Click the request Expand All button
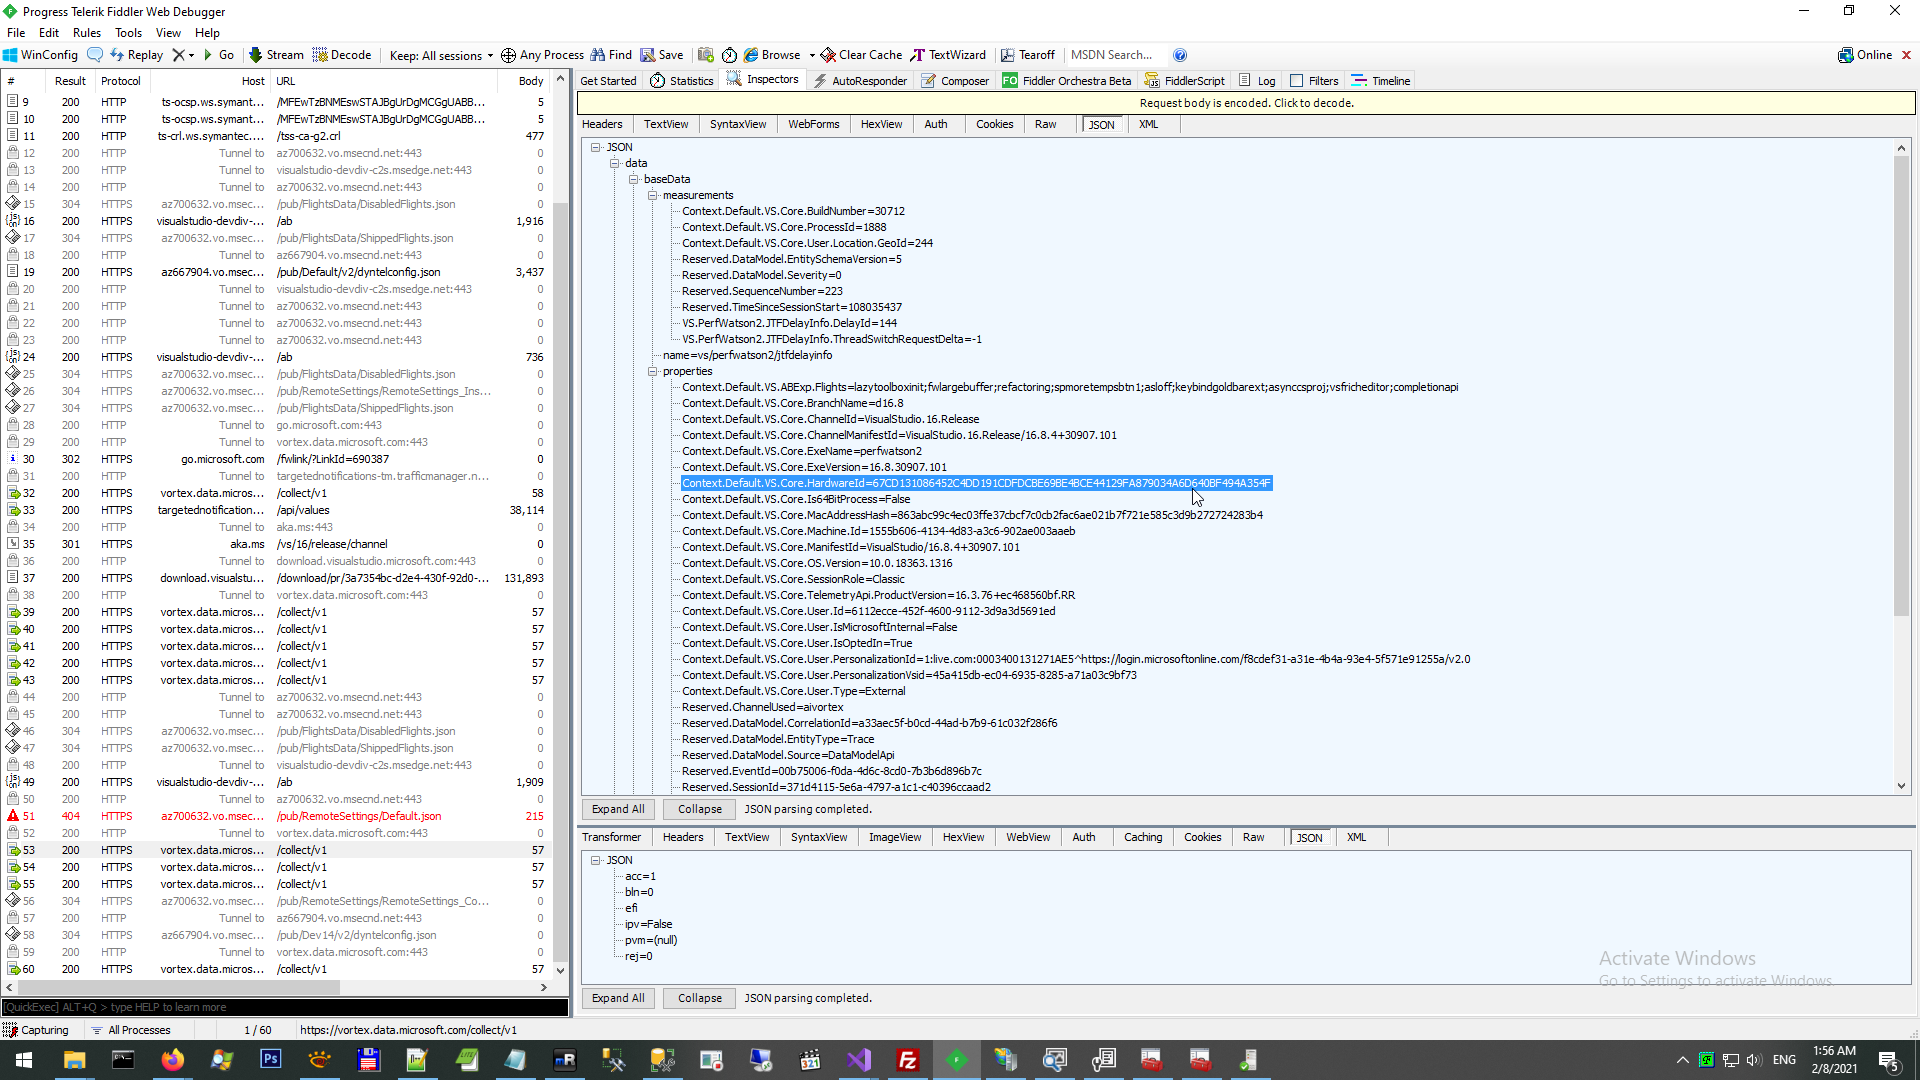 [617, 809]
